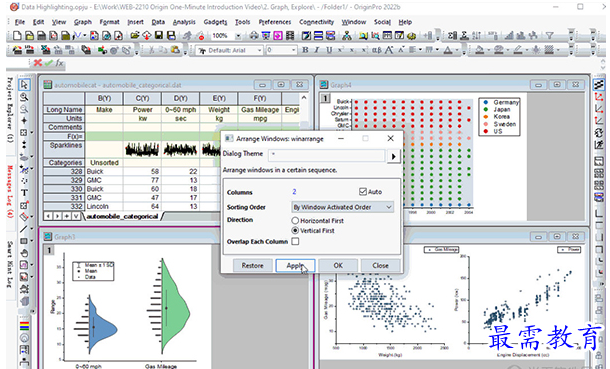Click the Paste icon in Edit toolbar
The width and height of the screenshot is (610, 369).
click(x=175, y=50)
